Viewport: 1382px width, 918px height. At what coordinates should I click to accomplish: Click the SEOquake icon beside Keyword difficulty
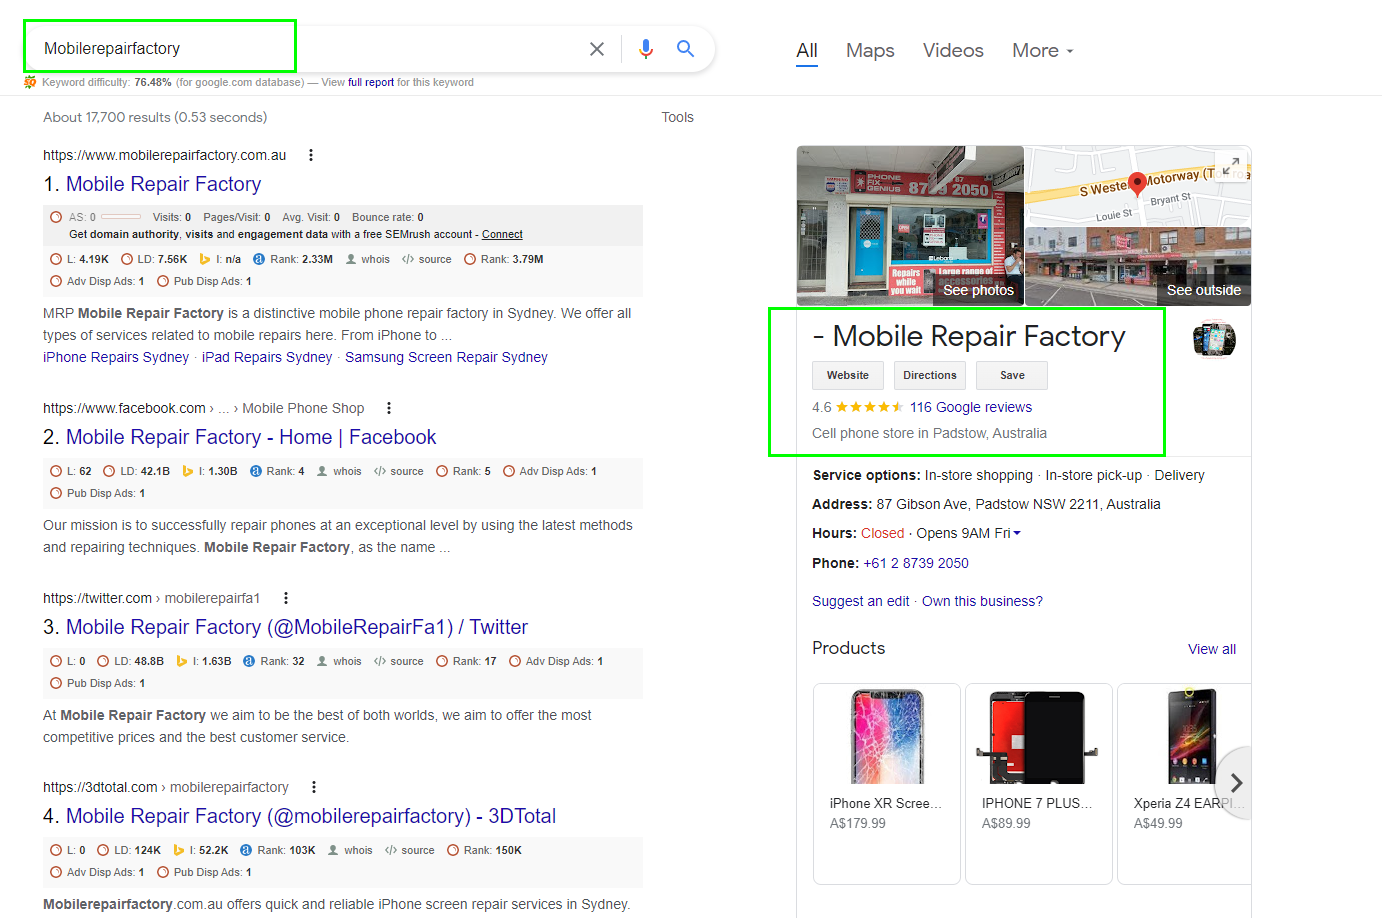30,82
